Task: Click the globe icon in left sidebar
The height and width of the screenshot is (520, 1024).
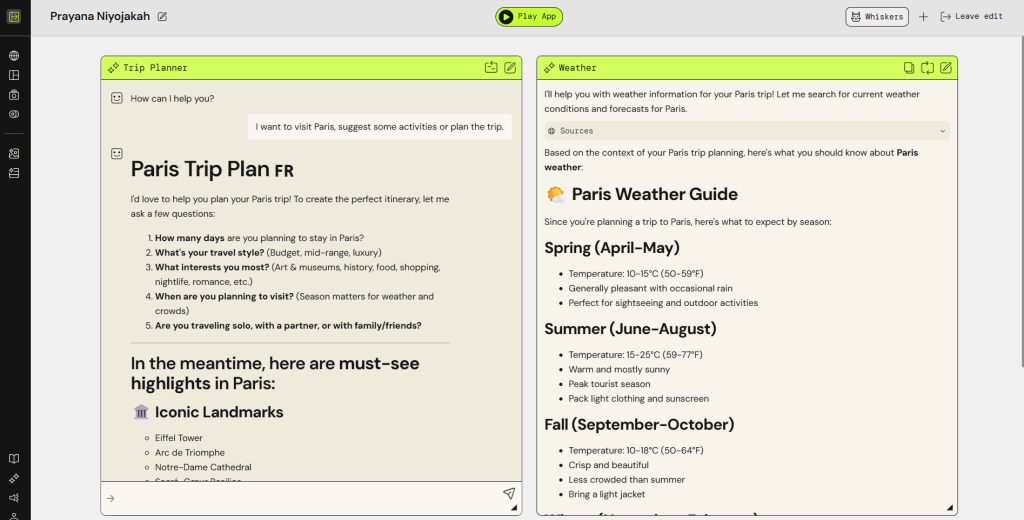Action: (14, 56)
